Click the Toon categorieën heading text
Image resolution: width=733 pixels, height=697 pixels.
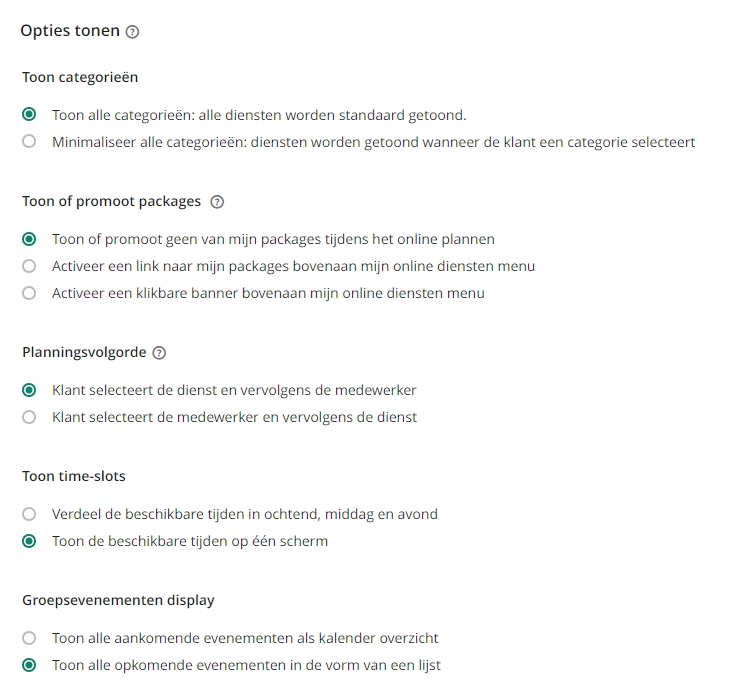[80, 77]
